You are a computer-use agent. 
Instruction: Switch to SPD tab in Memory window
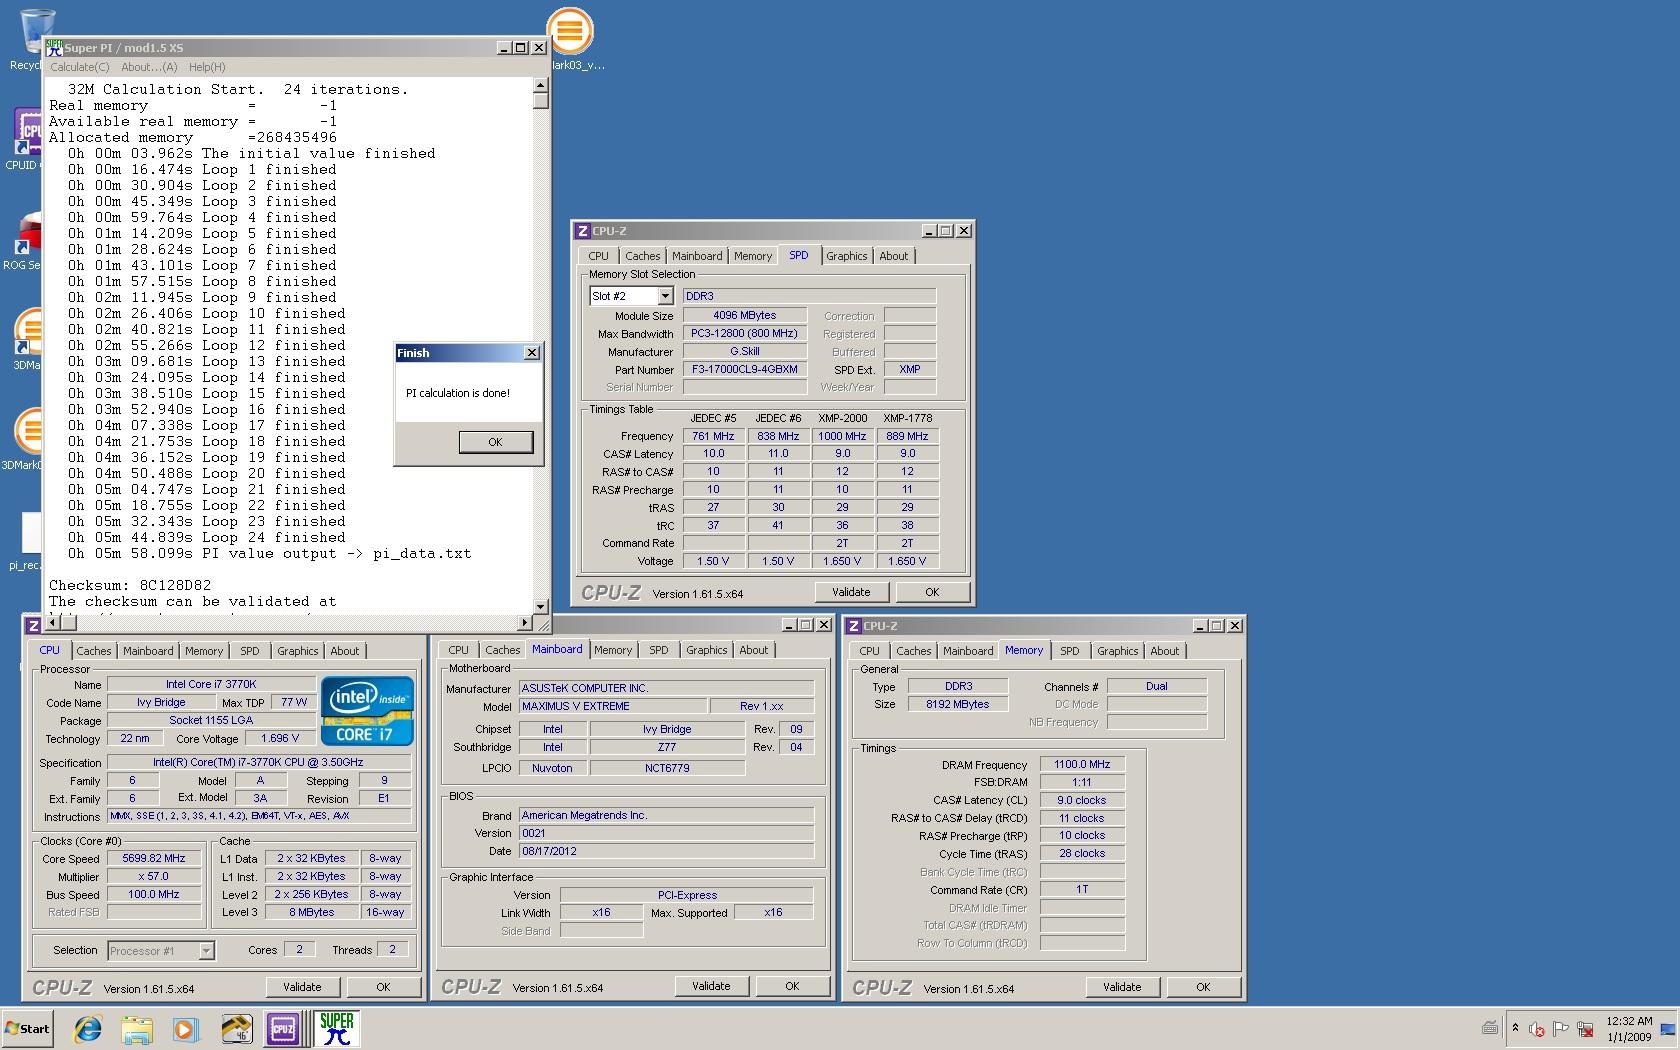pyautogui.click(x=1070, y=651)
